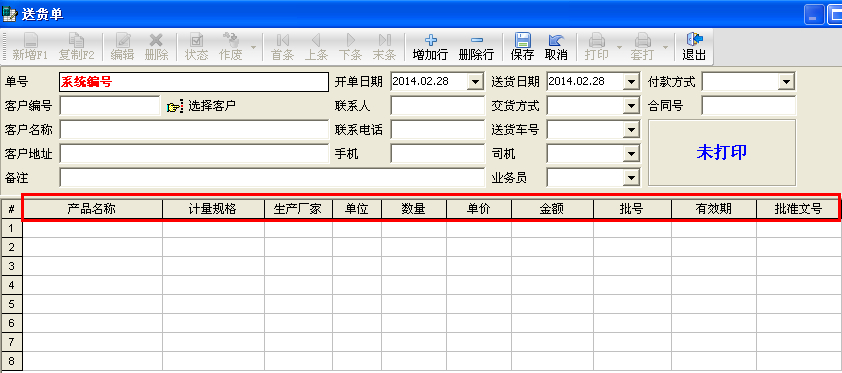Click the 编辑 edit icon
The width and height of the screenshot is (842, 373).
(x=122, y=40)
